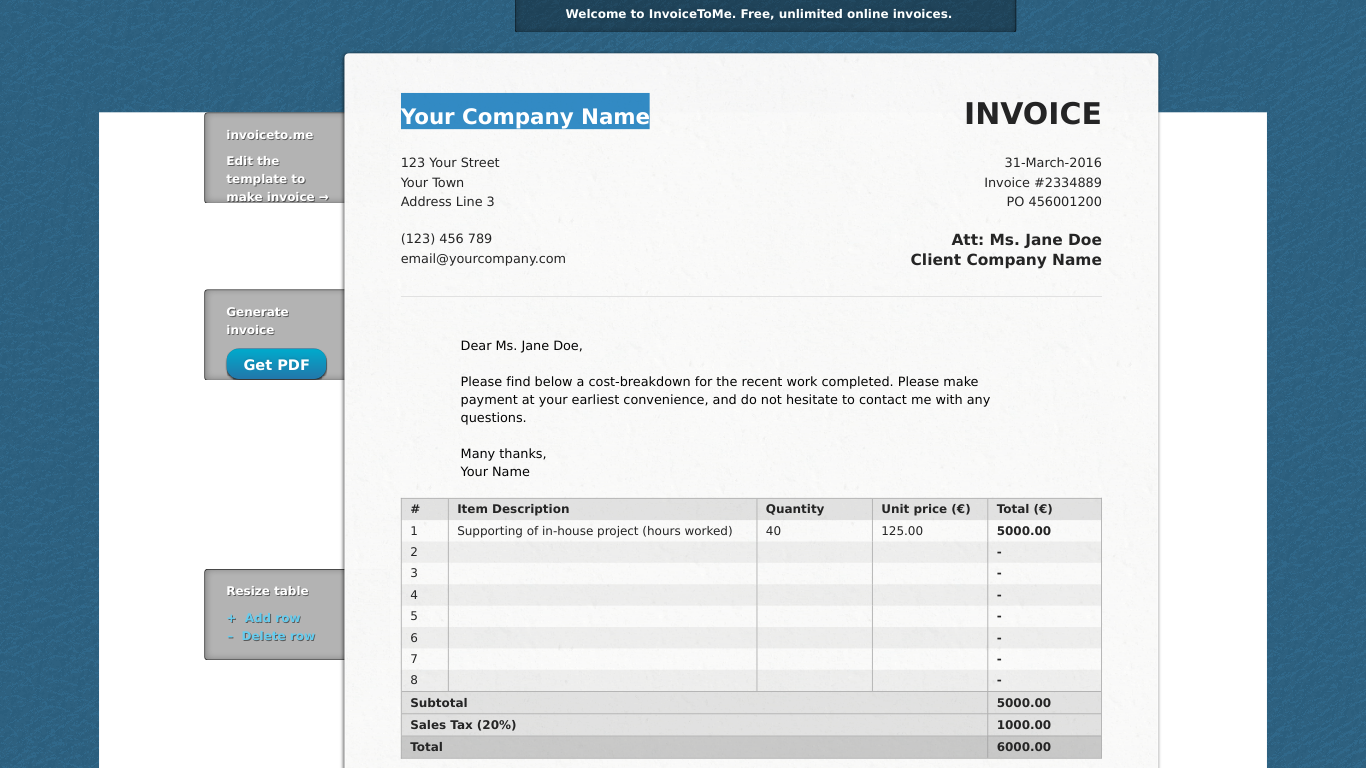1366x768 pixels.
Task: Click the item description cell in row 7
Action: click(602, 659)
